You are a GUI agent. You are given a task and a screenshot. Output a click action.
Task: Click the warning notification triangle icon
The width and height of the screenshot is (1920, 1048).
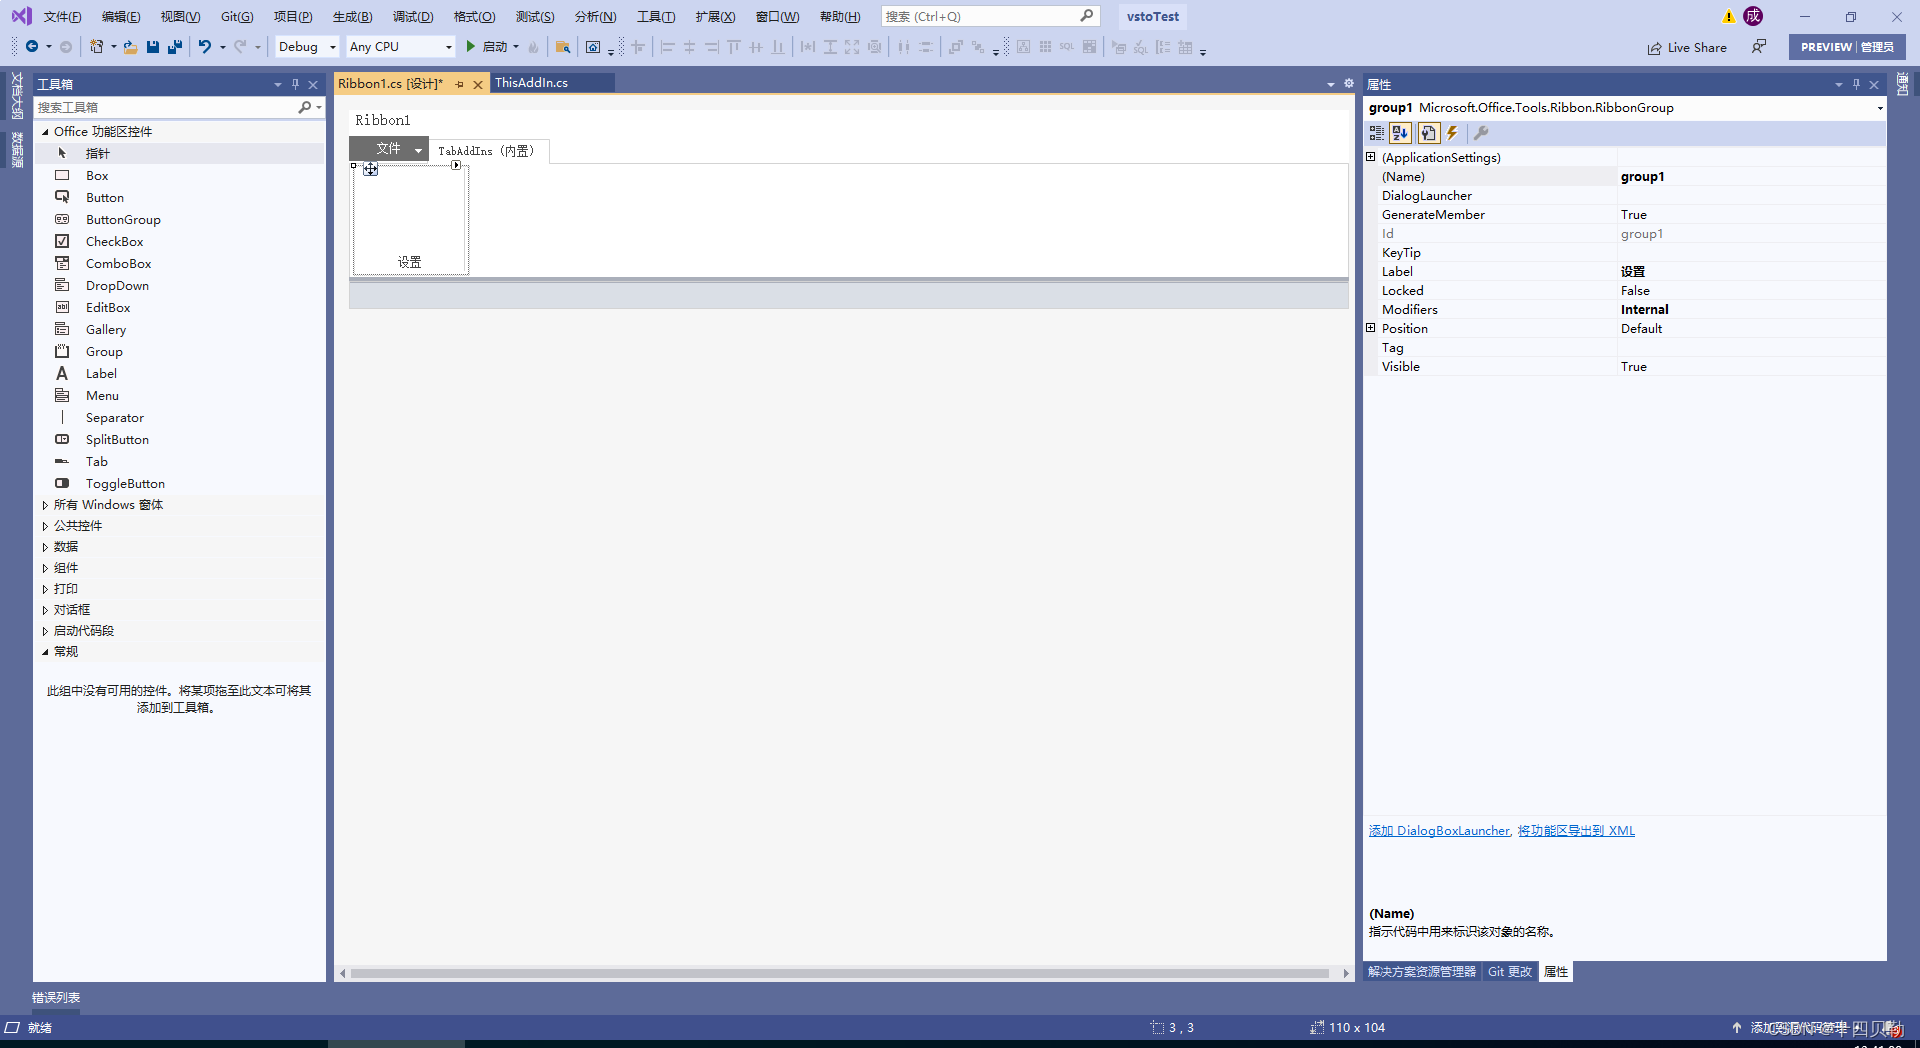[1728, 17]
